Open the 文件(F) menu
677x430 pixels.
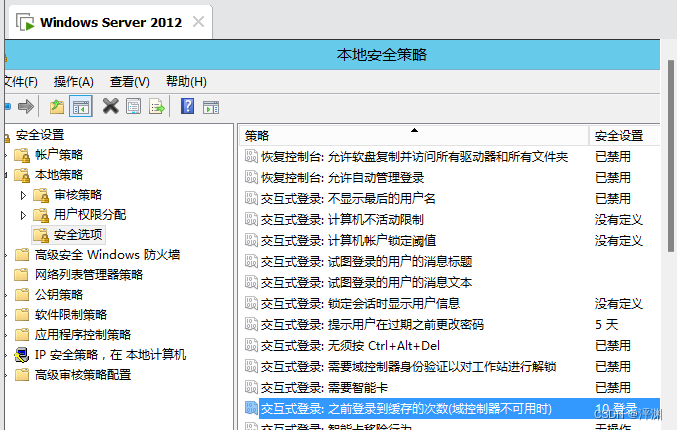tap(21, 82)
